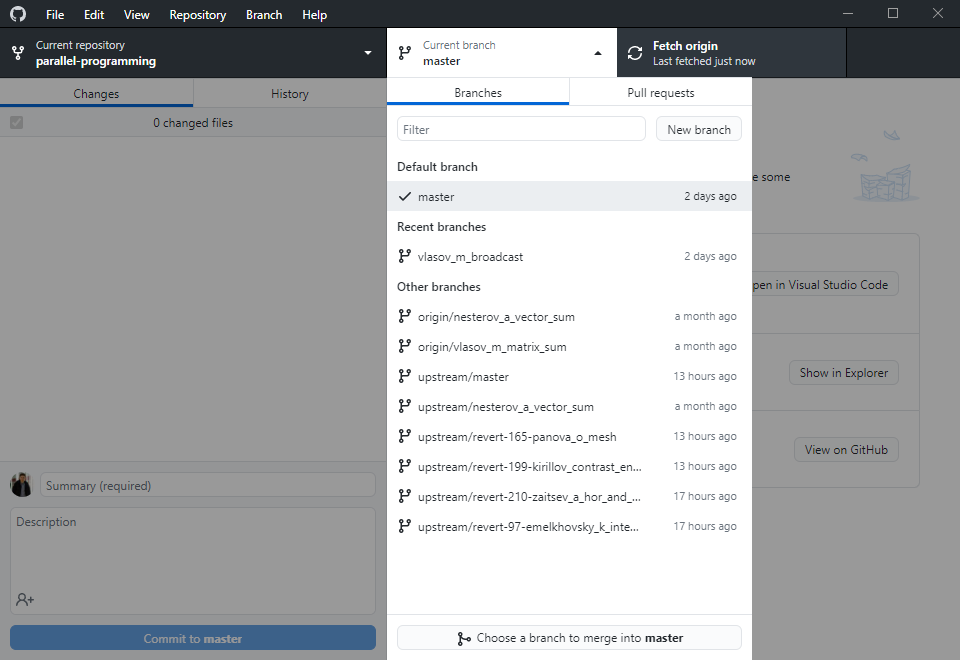Select branch upstream/nesterov_a_vector_sum
The image size is (960, 660).
[569, 406]
